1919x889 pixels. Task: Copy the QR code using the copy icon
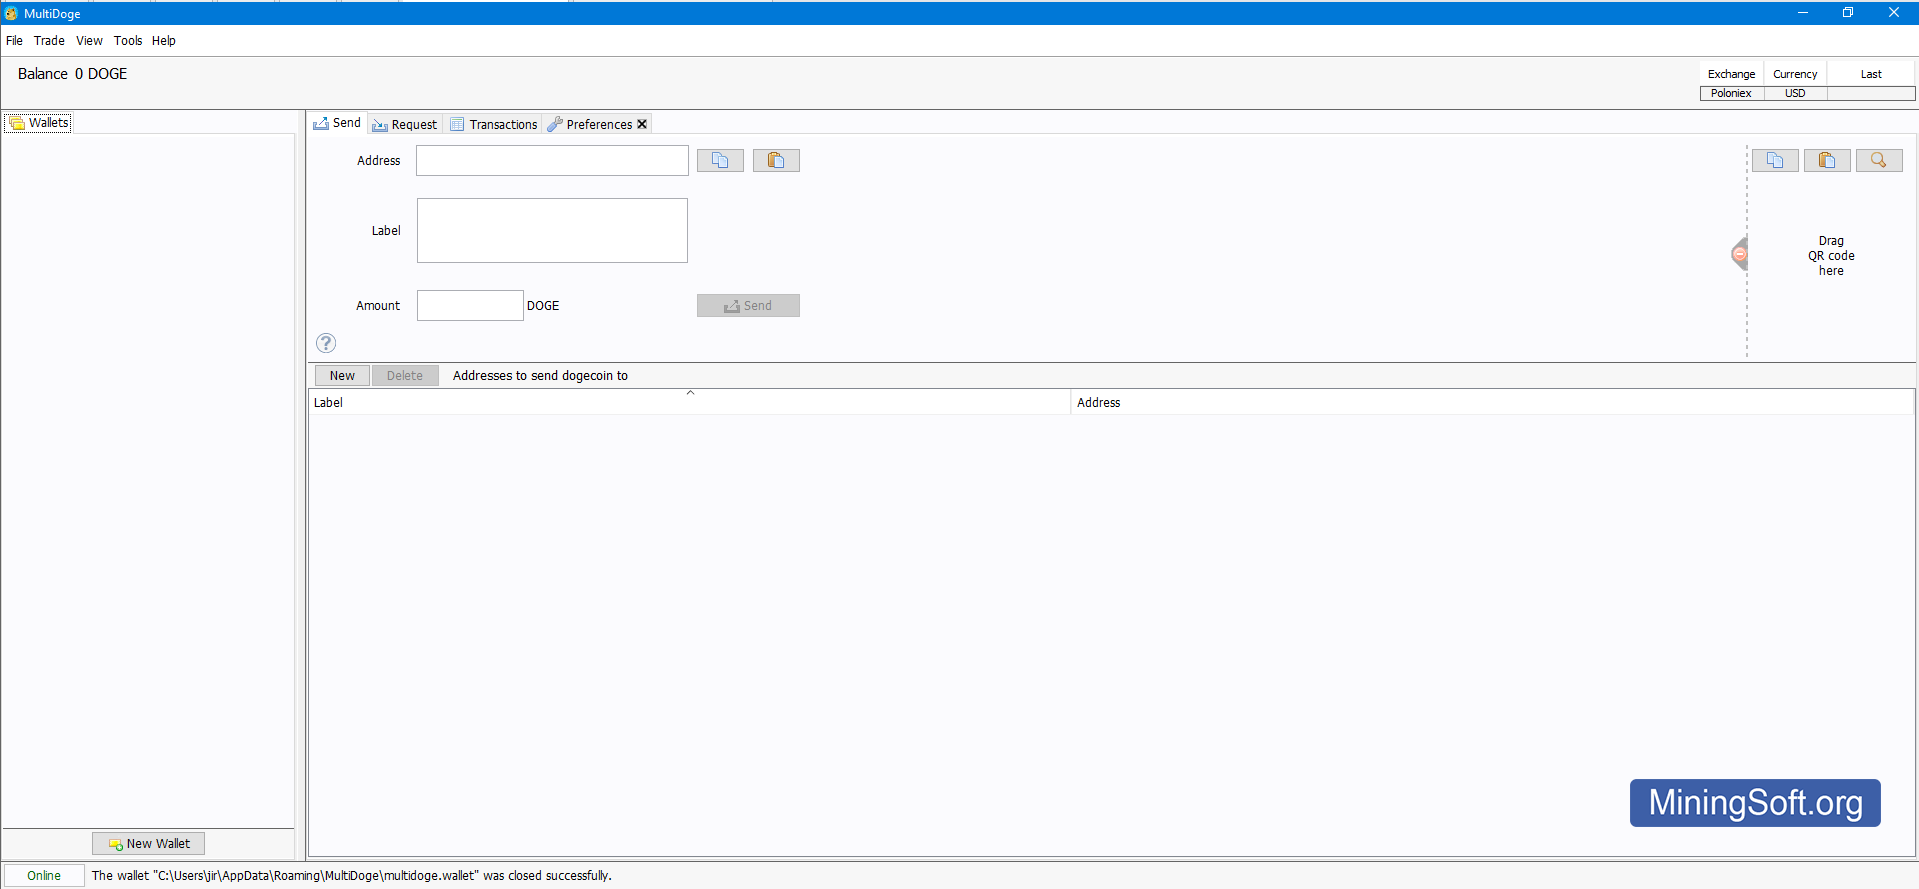pyautogui.click(x=1775, y=160)
